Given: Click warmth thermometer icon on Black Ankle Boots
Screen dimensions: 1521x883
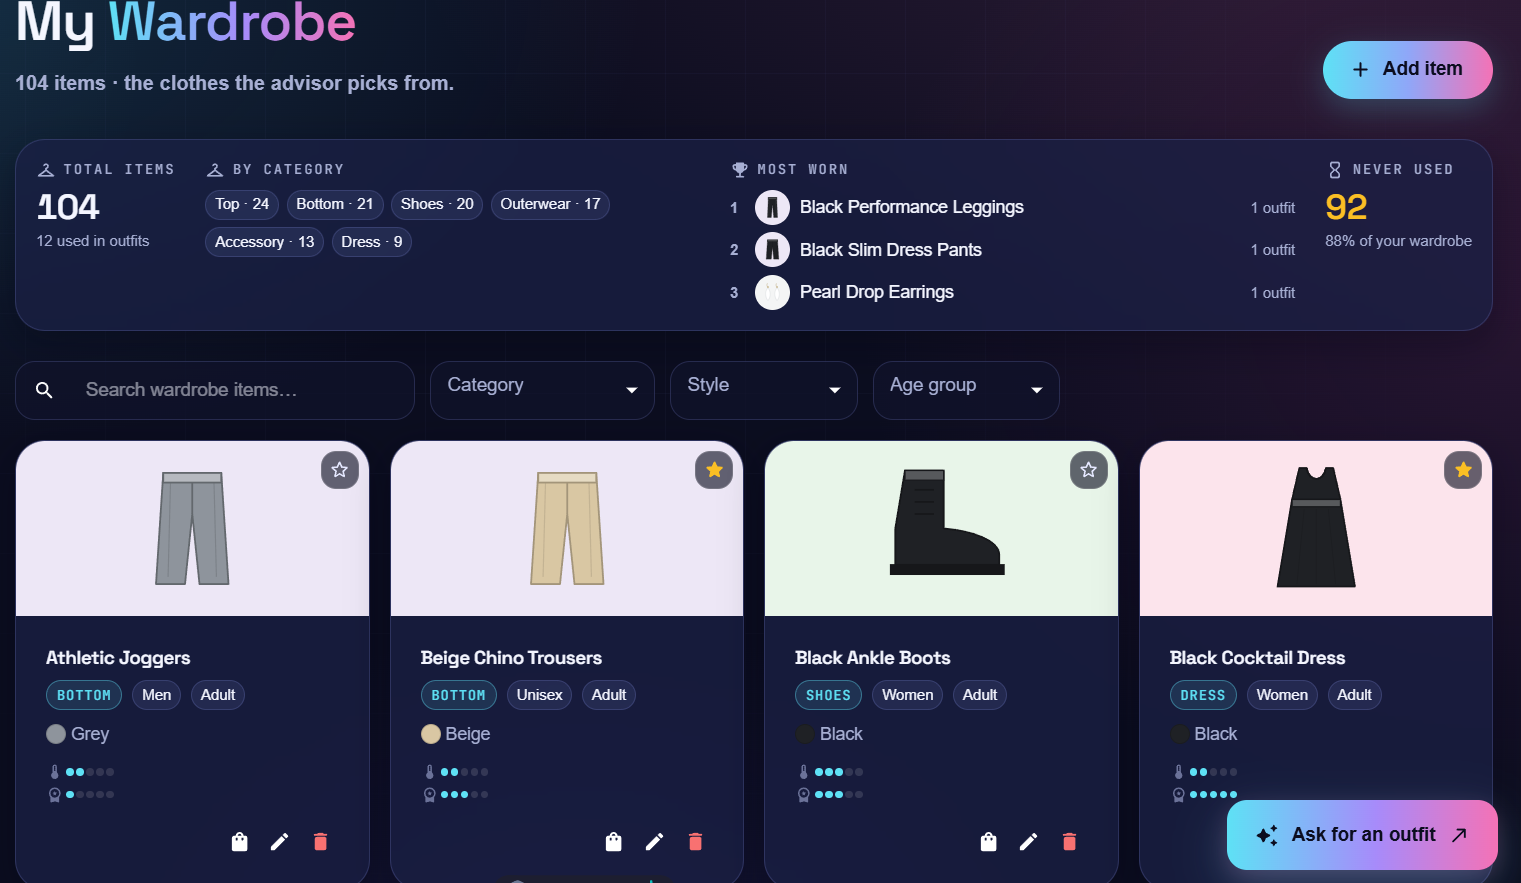Looking at the screenshot, I should [804, 772].
